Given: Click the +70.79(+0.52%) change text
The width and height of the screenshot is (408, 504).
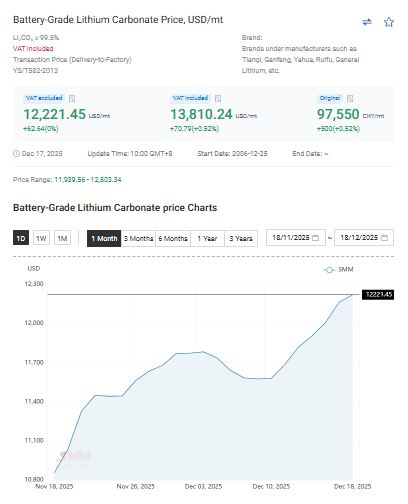Looking at the screenshot, I should tap(194, 129).
